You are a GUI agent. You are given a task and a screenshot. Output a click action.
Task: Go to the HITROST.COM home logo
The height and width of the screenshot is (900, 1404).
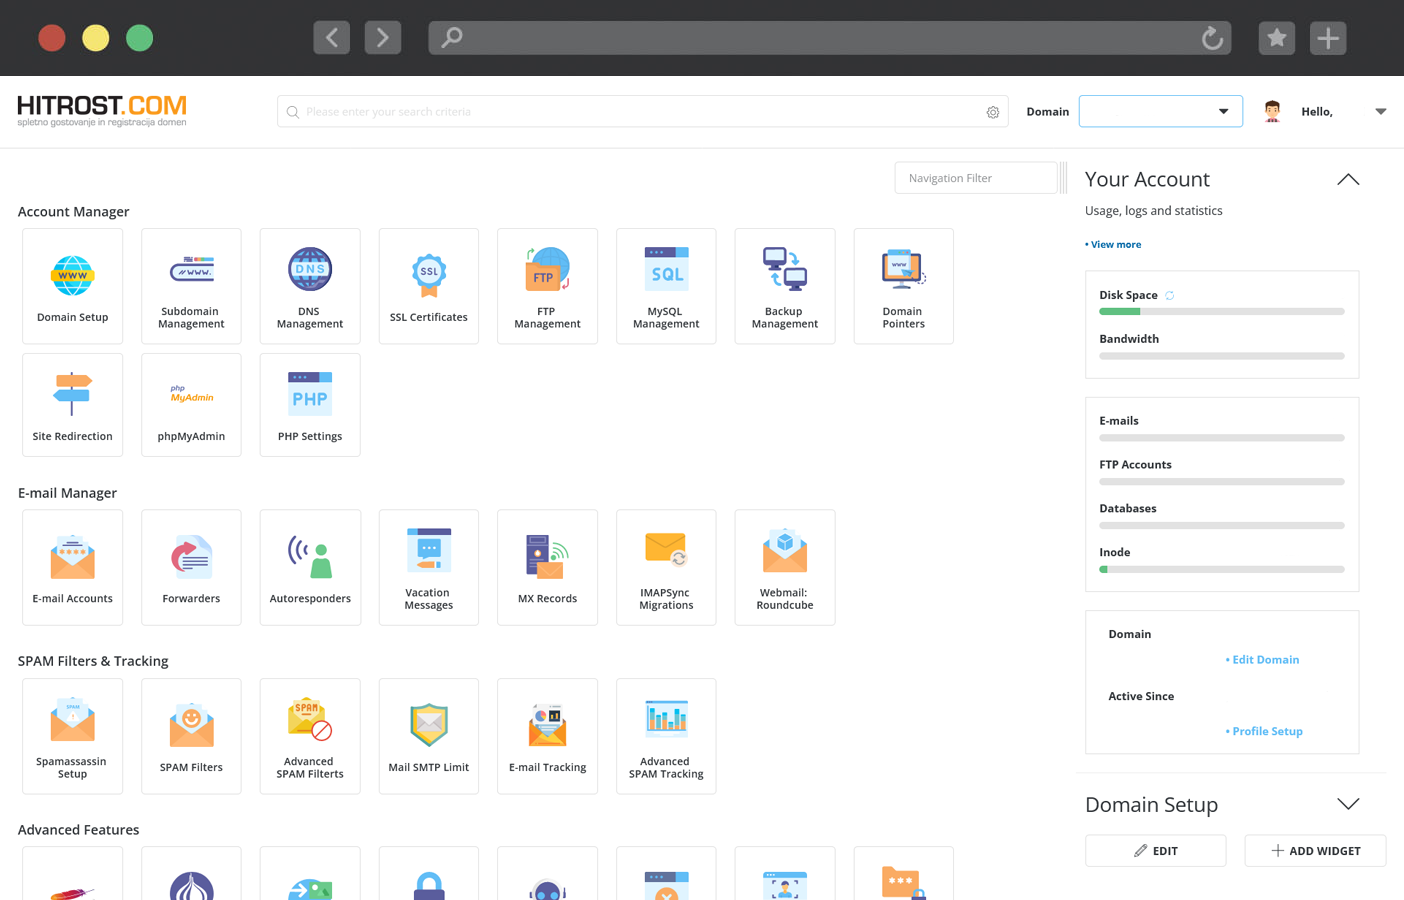tap(102, 110)
